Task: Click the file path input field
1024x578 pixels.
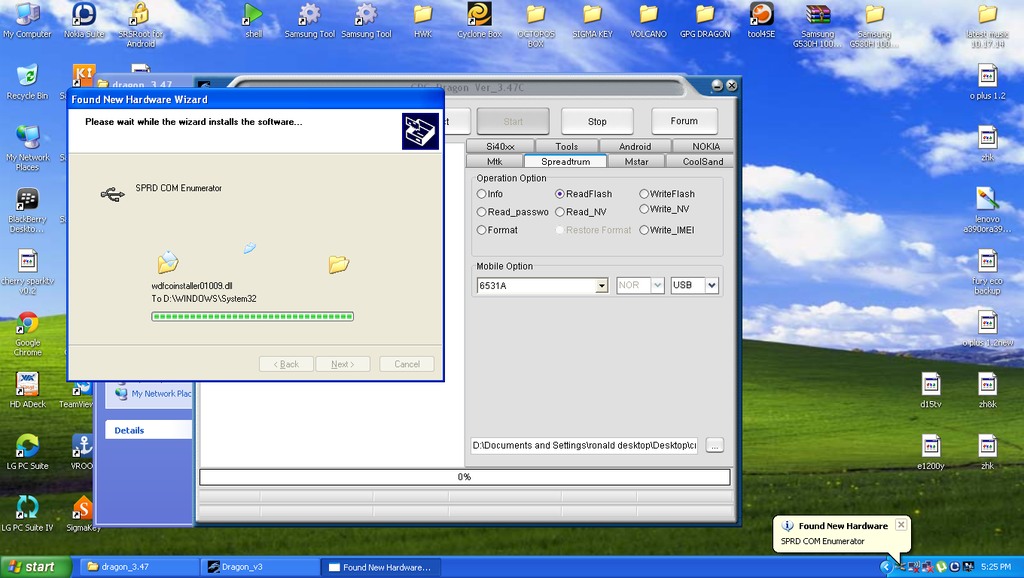Action: pos(585,446)
